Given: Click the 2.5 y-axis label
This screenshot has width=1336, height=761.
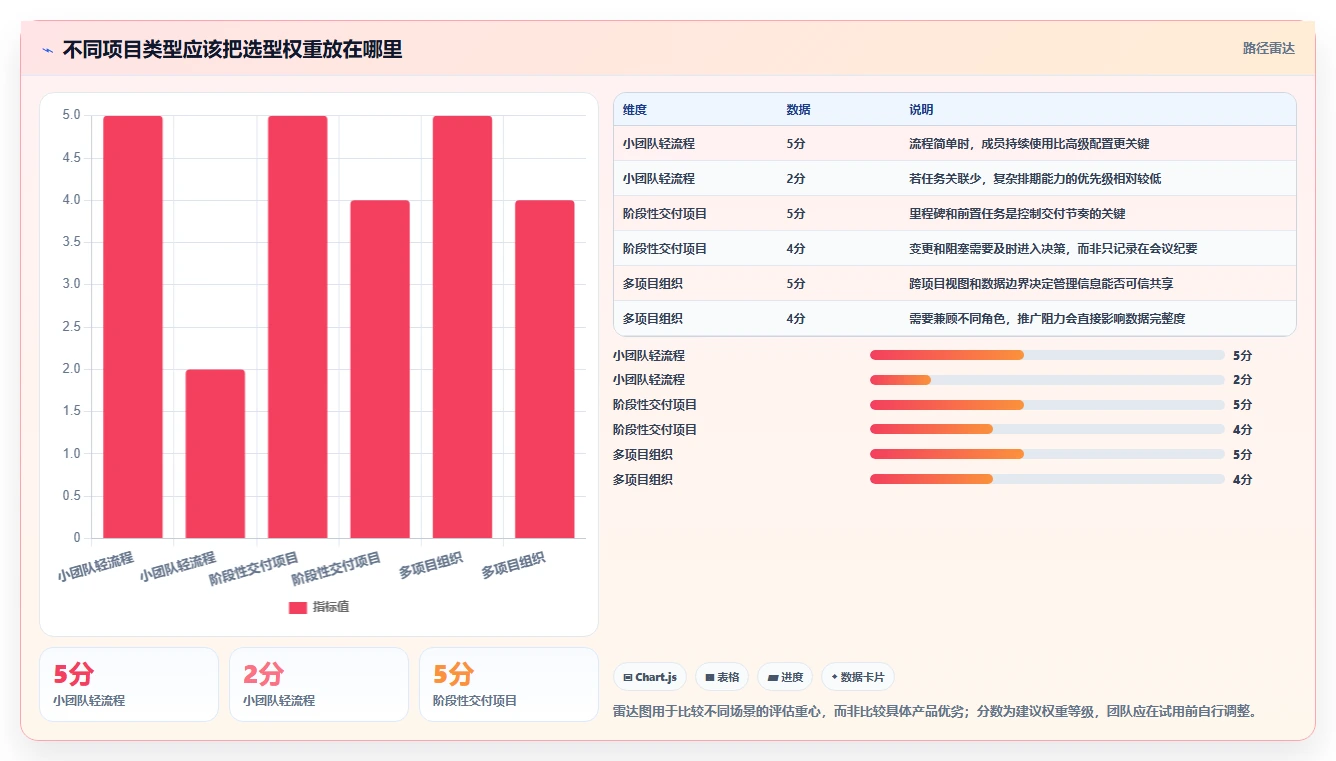Looking at the screenshot, I should click(x=71, y=327).
